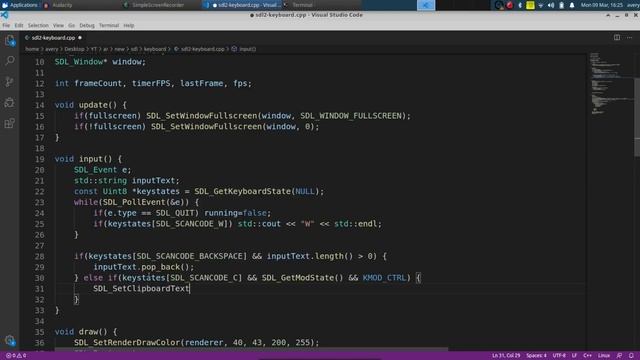The height and width of the screenshot is (360, 640).
Task: Click line number 31 in the gutter
Action: click(x=40, y=289)
